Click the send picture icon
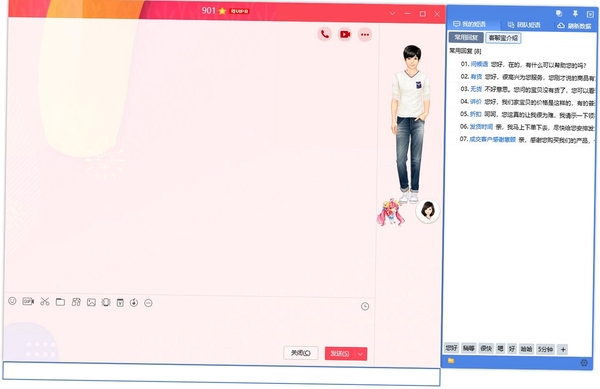Viewport: 600px width, 389px height. tap(91, 302)
